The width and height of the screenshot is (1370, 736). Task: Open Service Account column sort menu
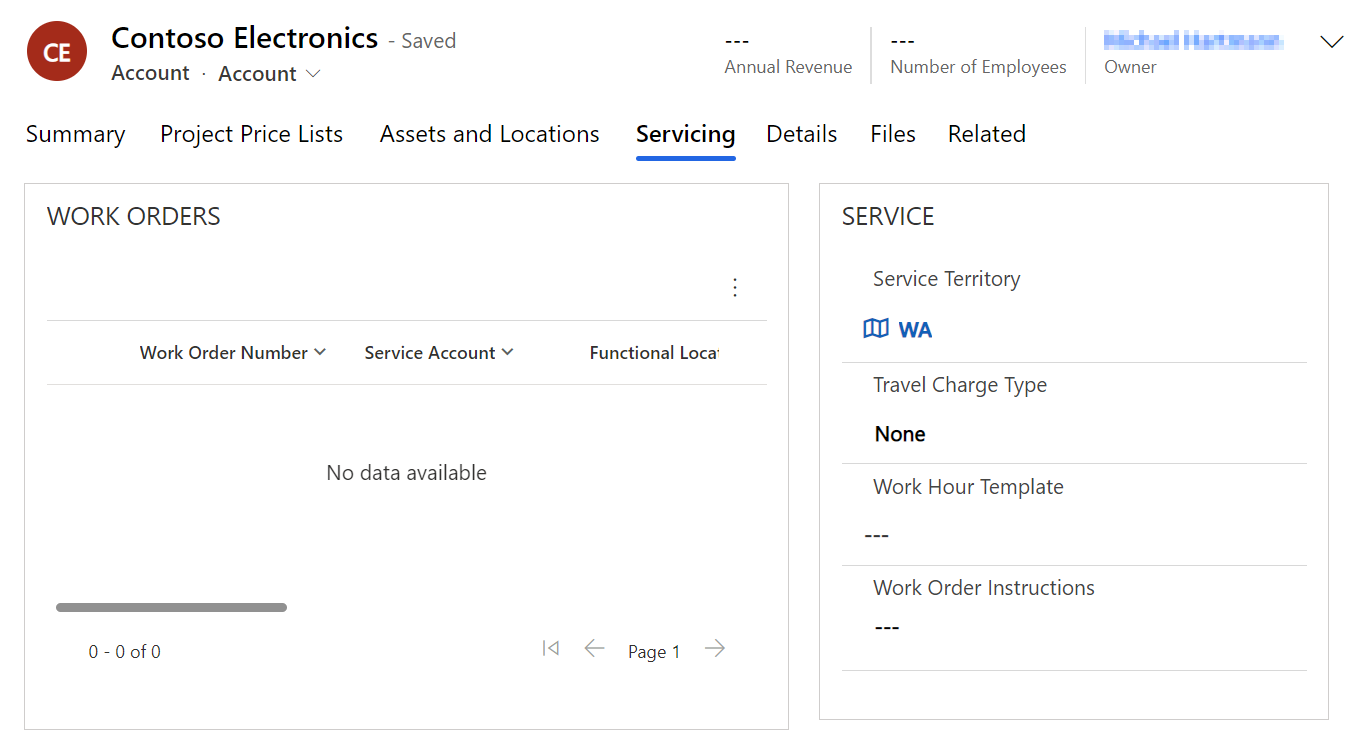pos(439,353)
